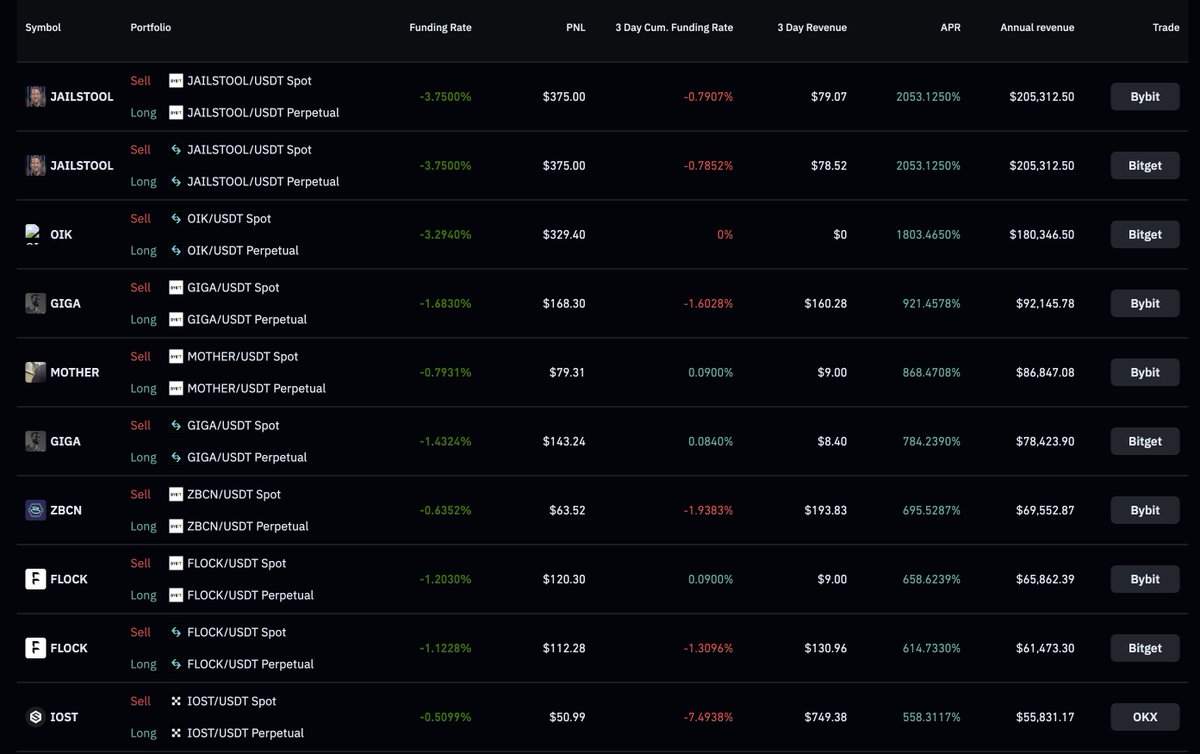Click the Bybit trade button in the MOTHER row
The height and width of the screenshot is (754, 1200).
click(1145, 373)
